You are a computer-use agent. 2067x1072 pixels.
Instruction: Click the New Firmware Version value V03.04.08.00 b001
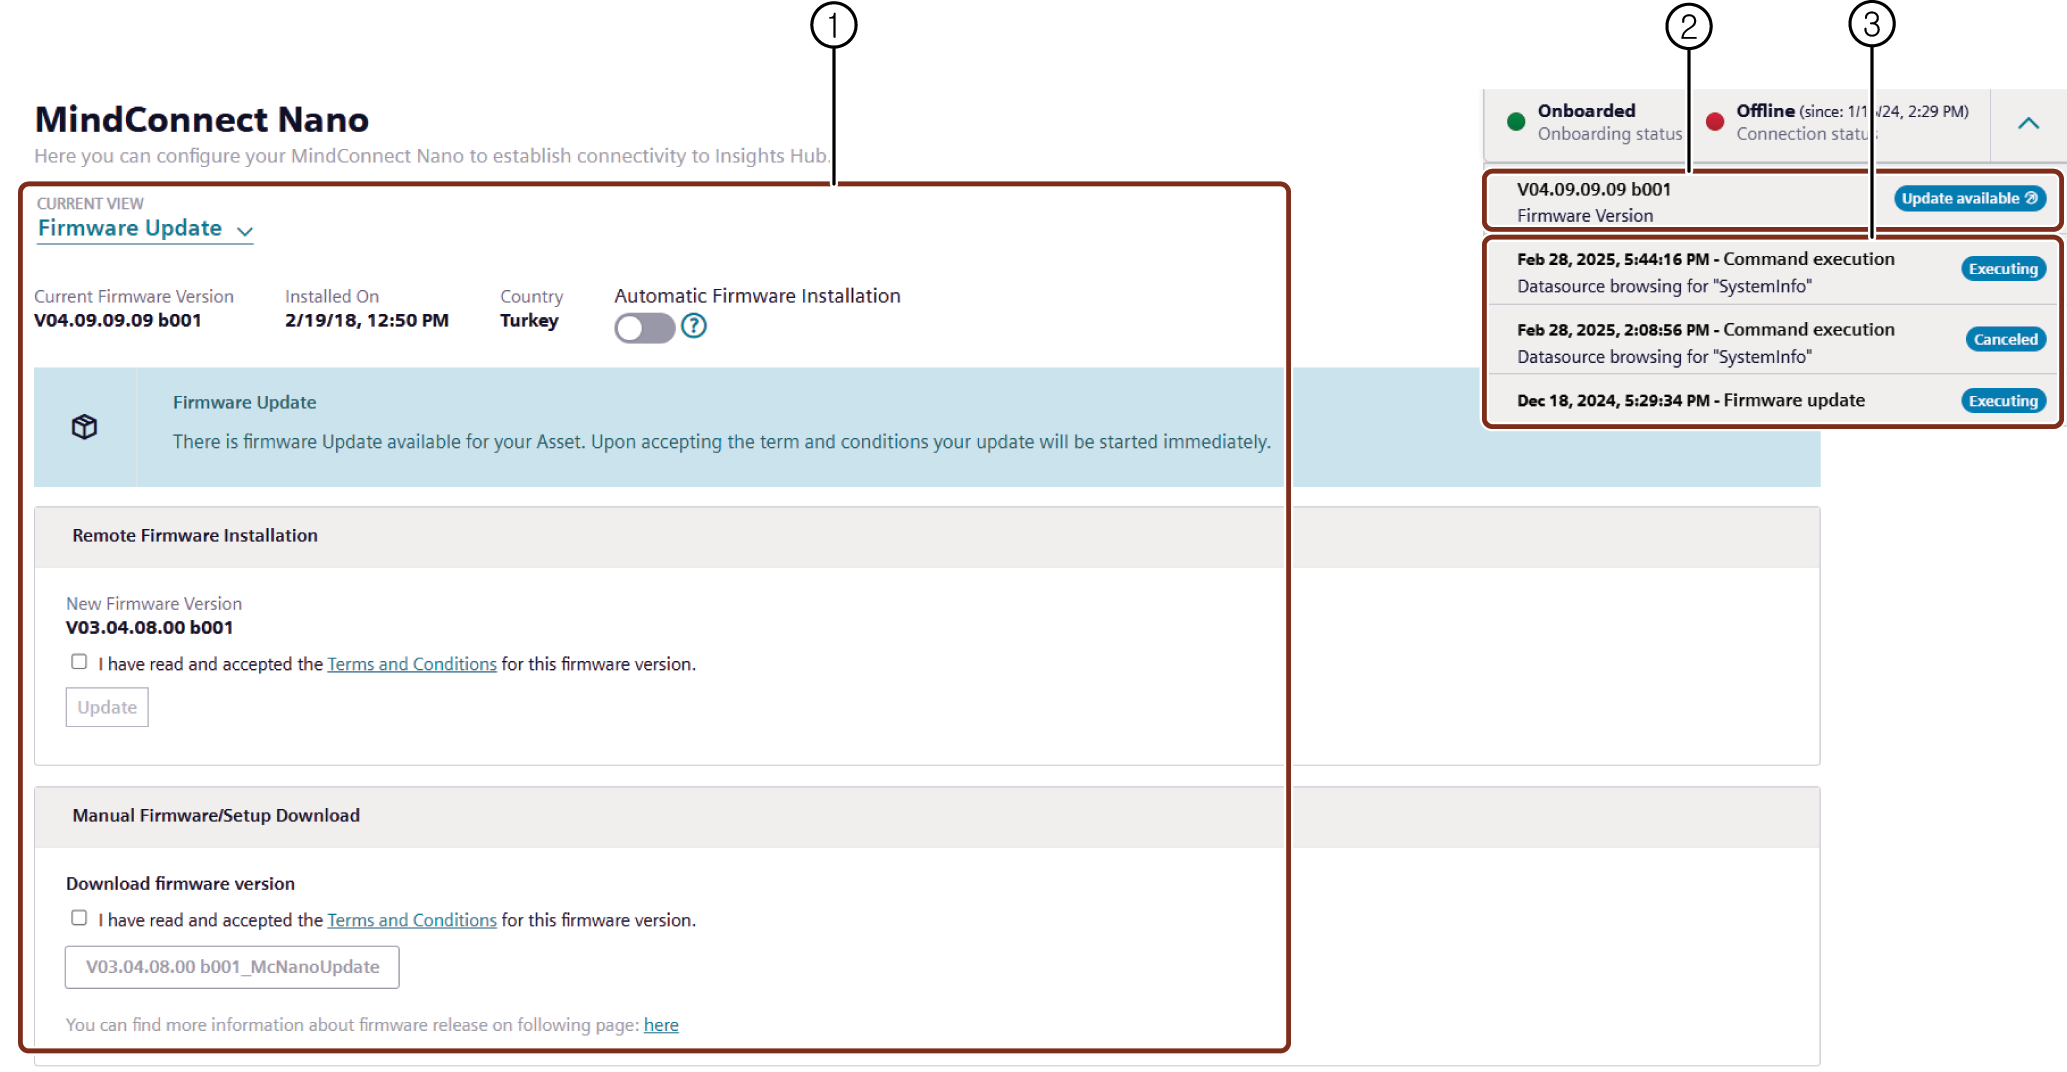tap(150, 628)
